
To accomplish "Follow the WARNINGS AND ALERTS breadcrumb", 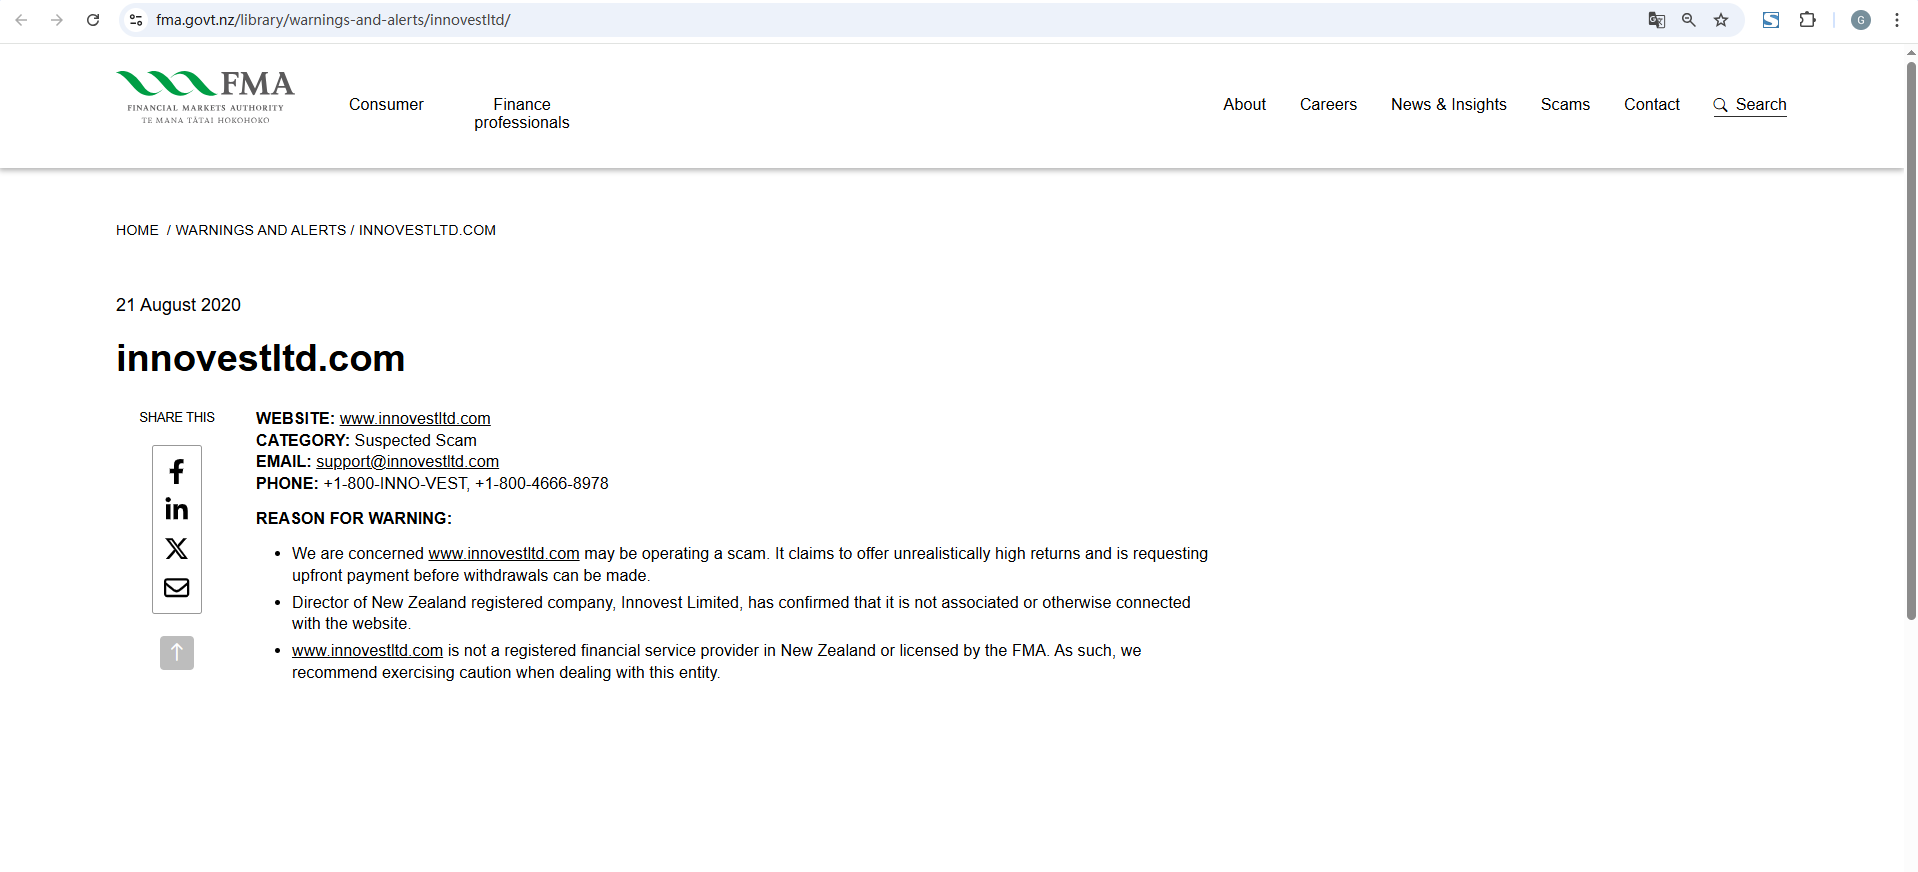I will coord(261,230).
